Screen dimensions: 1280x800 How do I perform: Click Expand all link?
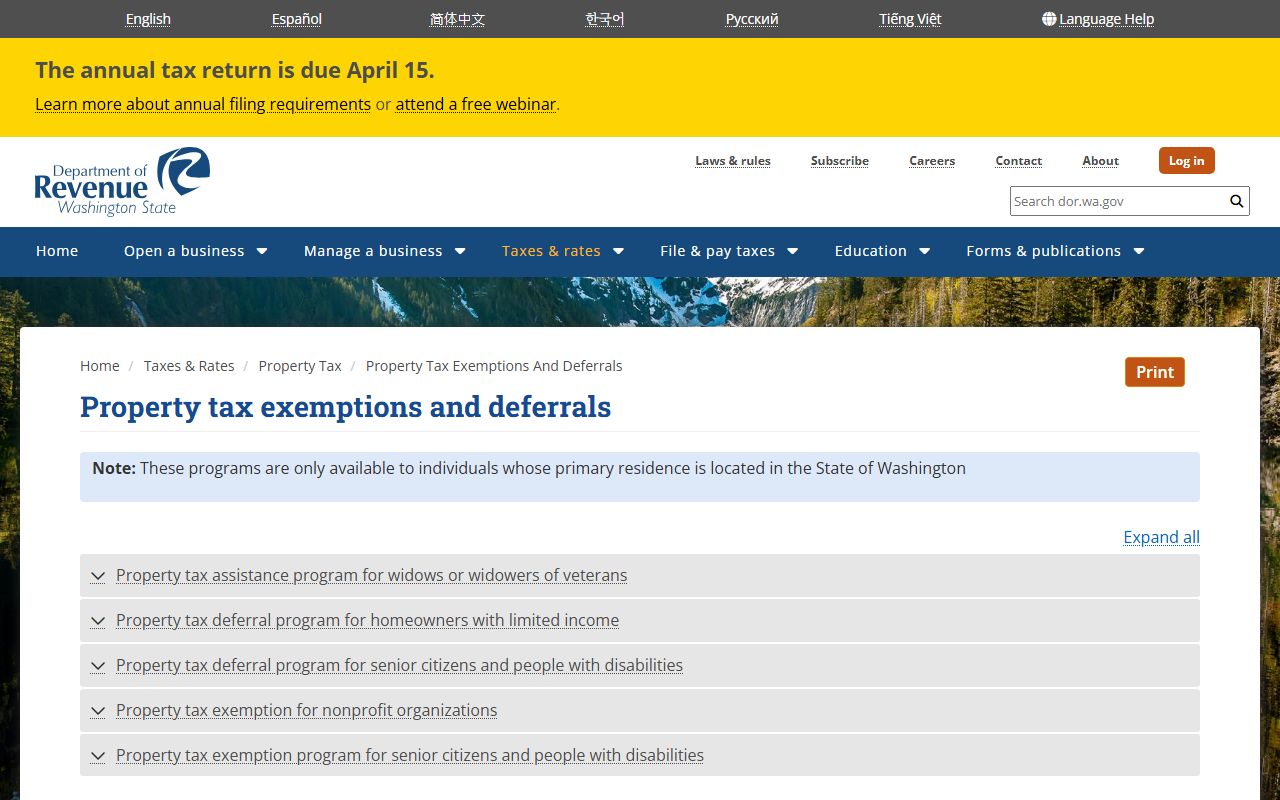(x=1161, y=537)
